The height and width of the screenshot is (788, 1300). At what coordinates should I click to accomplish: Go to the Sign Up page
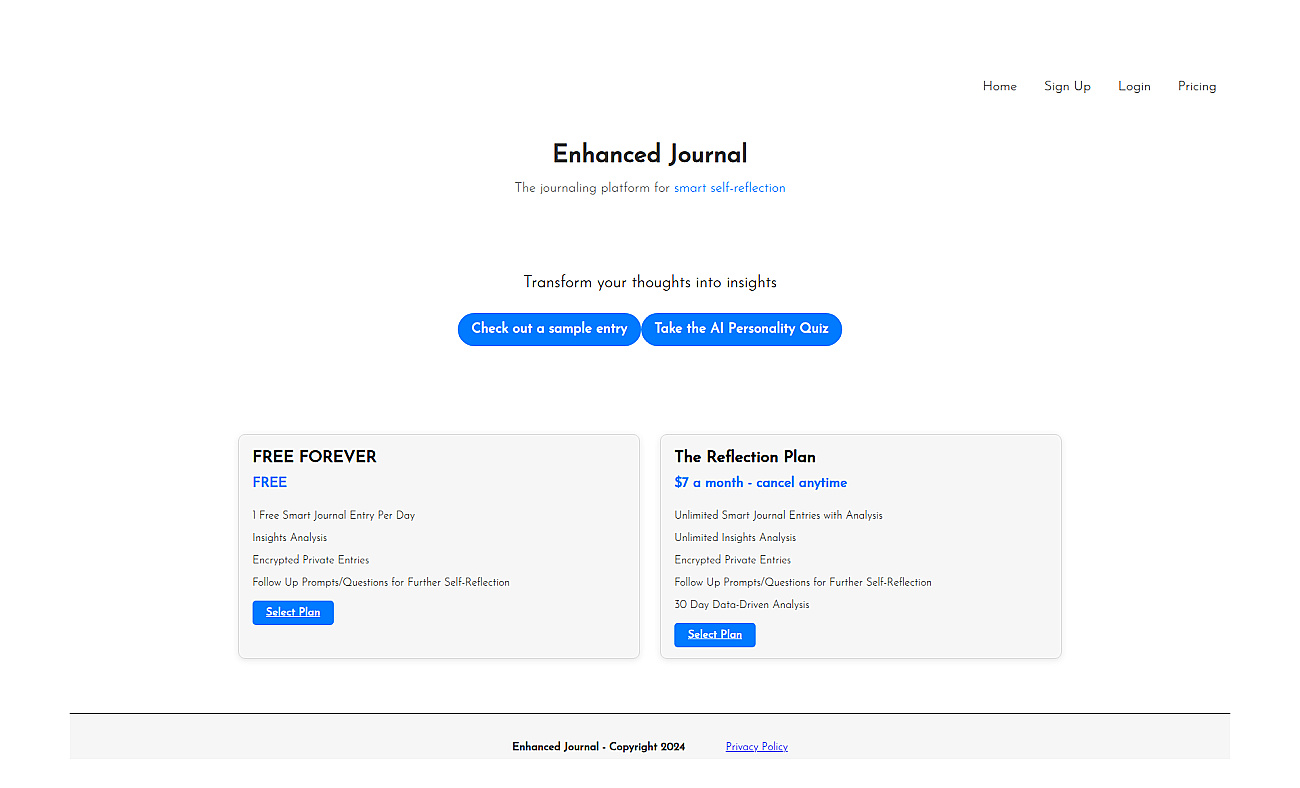click(1067, 86)
